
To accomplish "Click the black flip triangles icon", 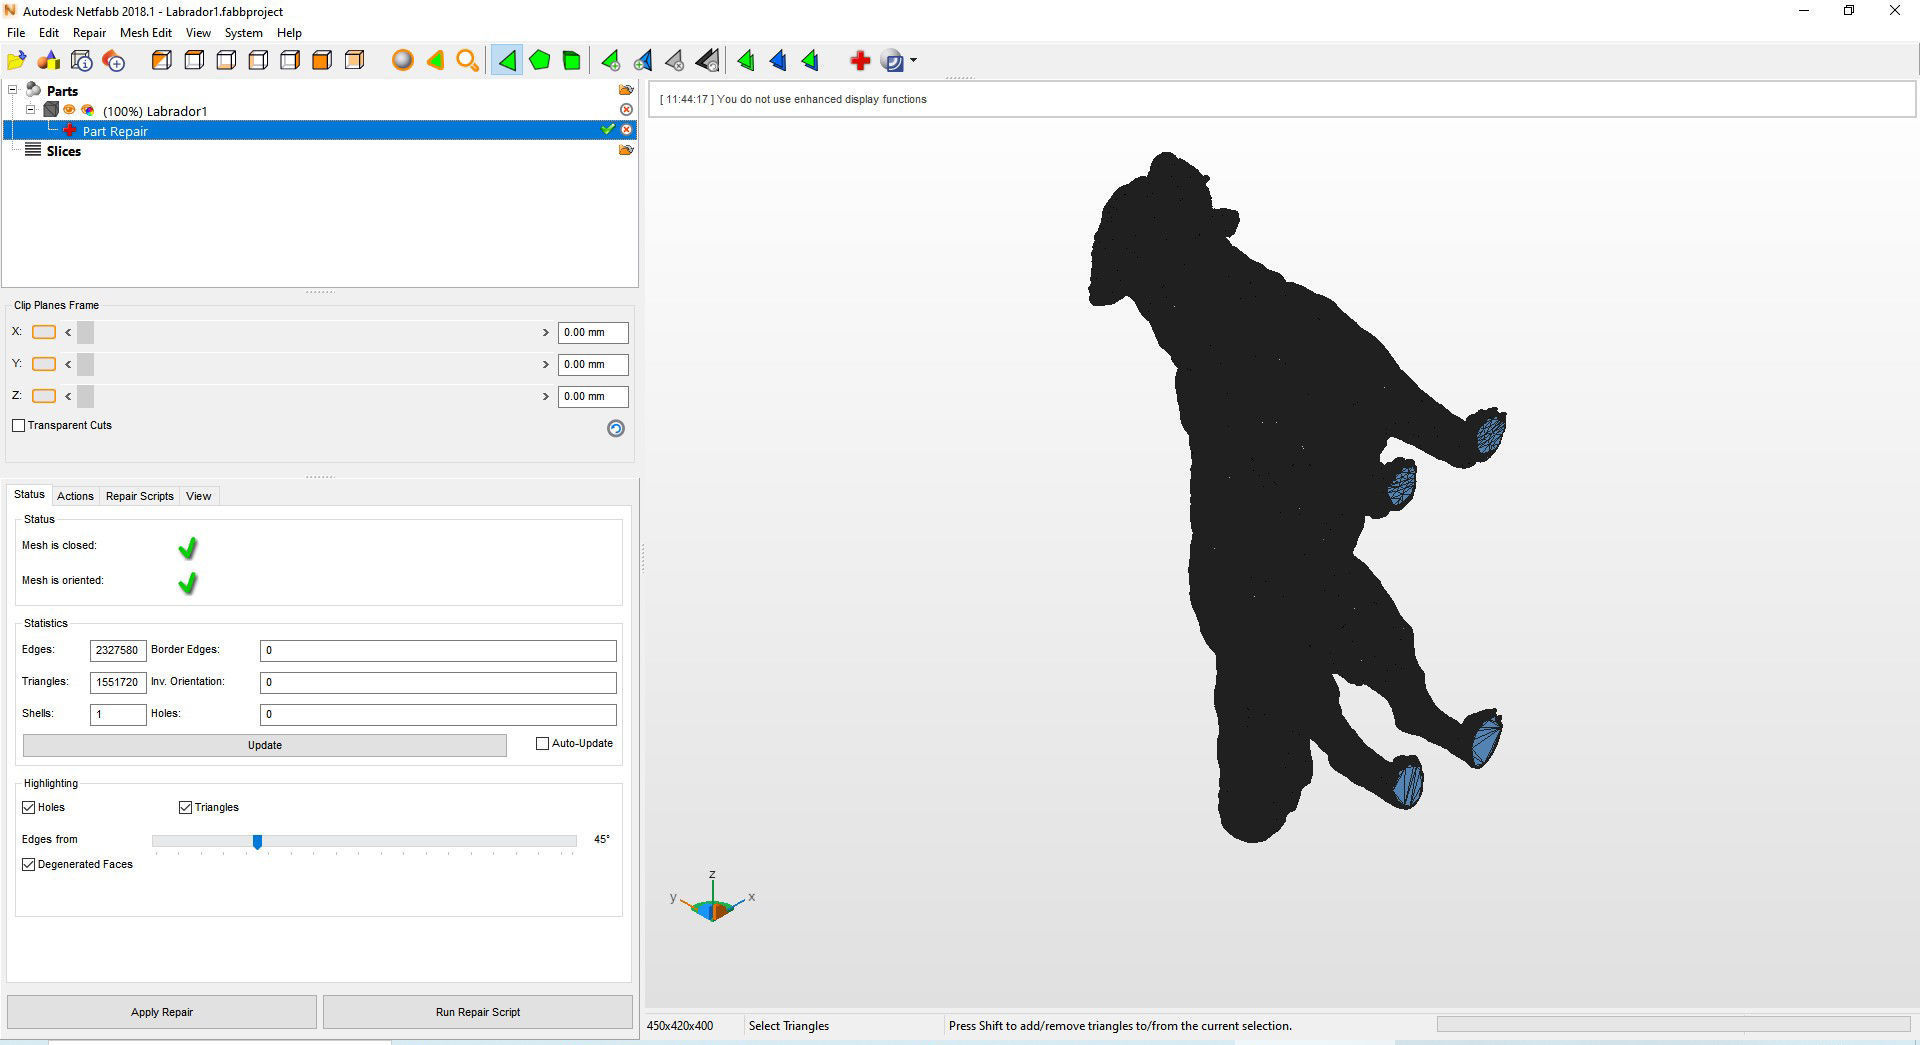I will [x=707, y=61].
